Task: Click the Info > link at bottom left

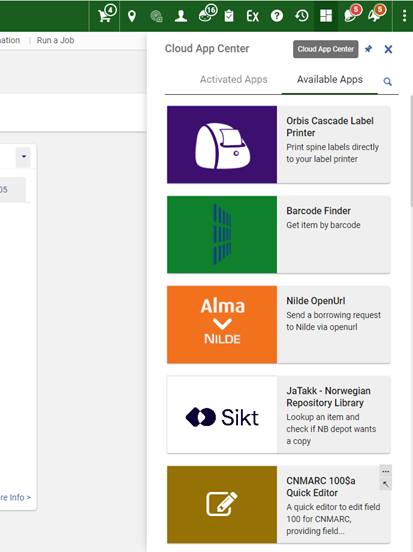Action: click(x=15, y=497)
